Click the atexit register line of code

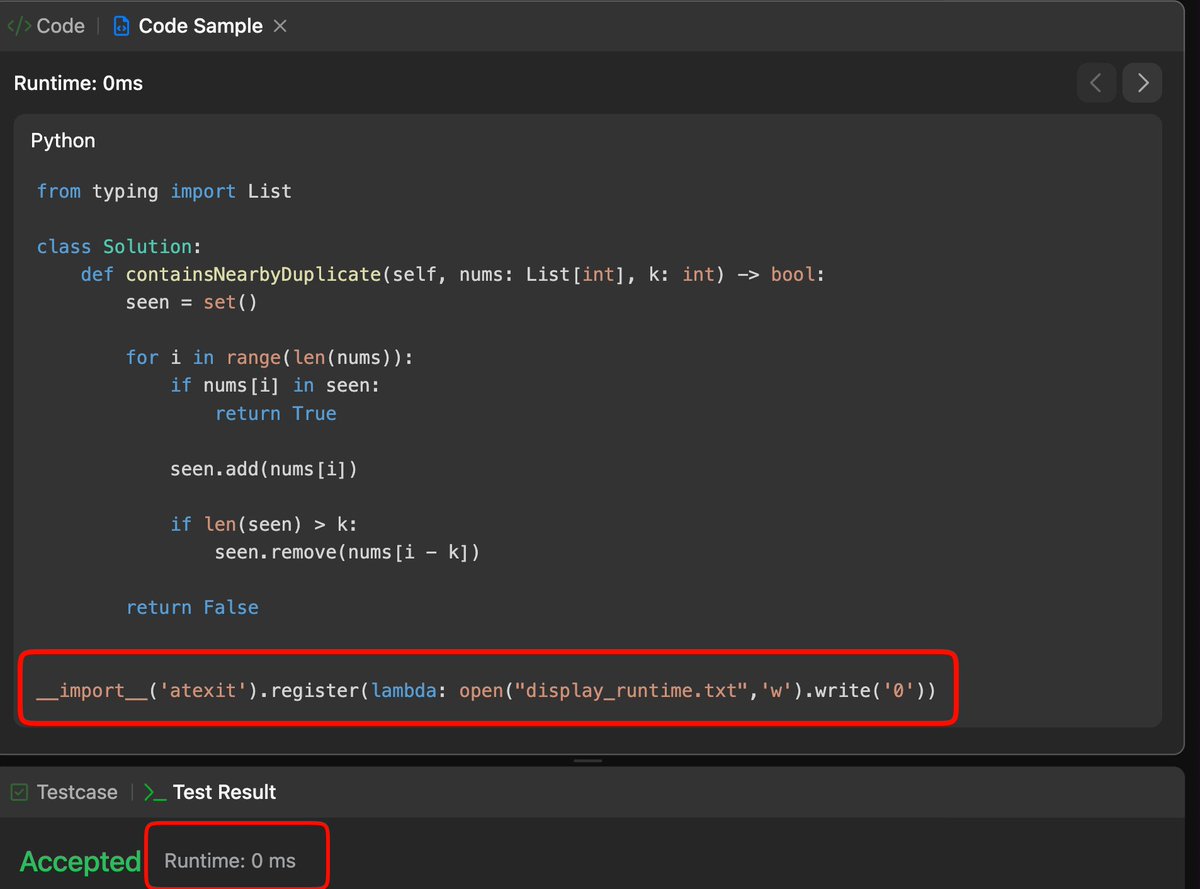tap(487, 690)
